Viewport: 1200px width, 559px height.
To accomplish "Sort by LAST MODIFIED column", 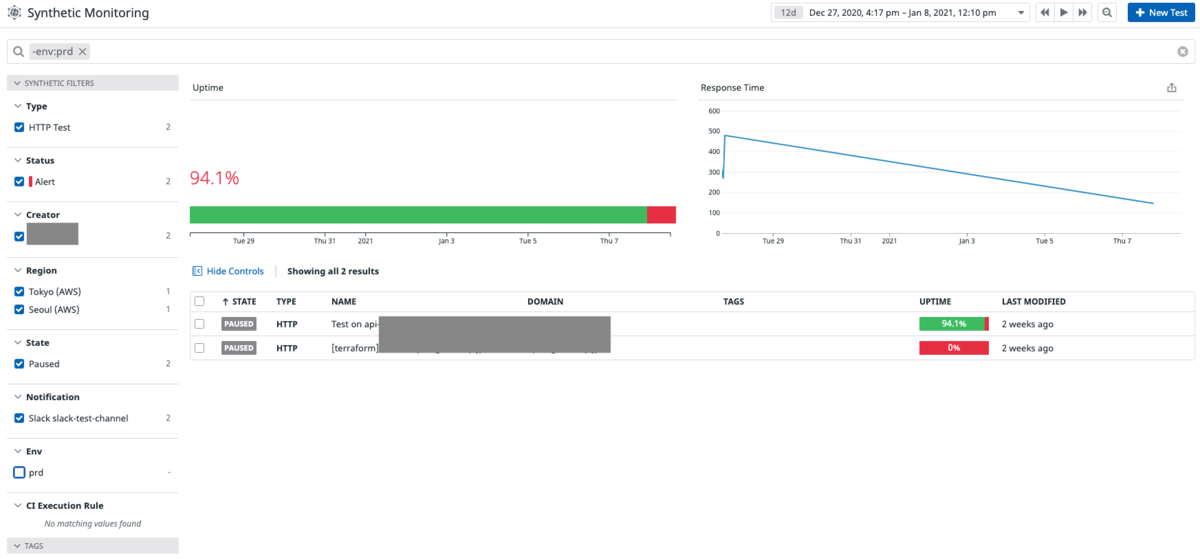I will point(1034,301).
